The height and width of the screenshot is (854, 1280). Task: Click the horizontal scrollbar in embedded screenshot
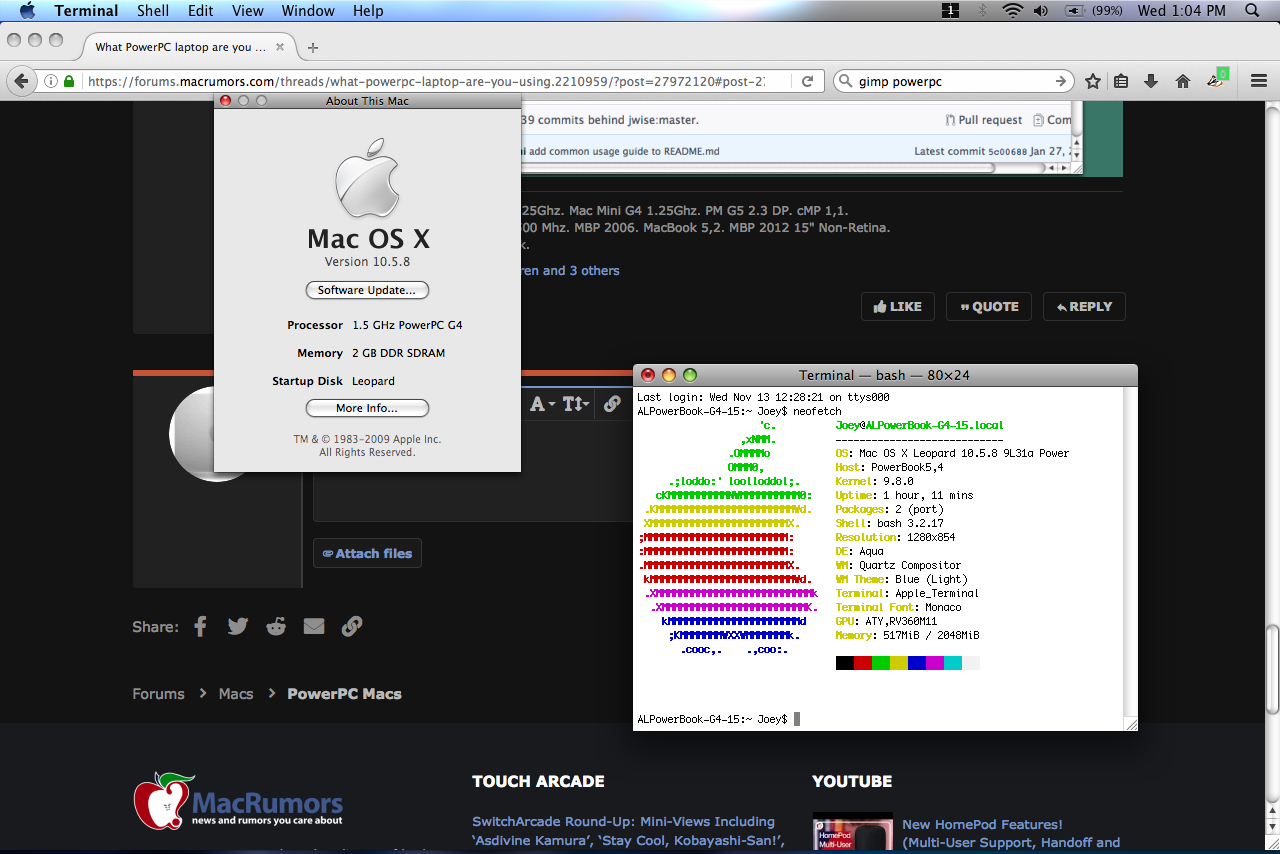point(760,169)
